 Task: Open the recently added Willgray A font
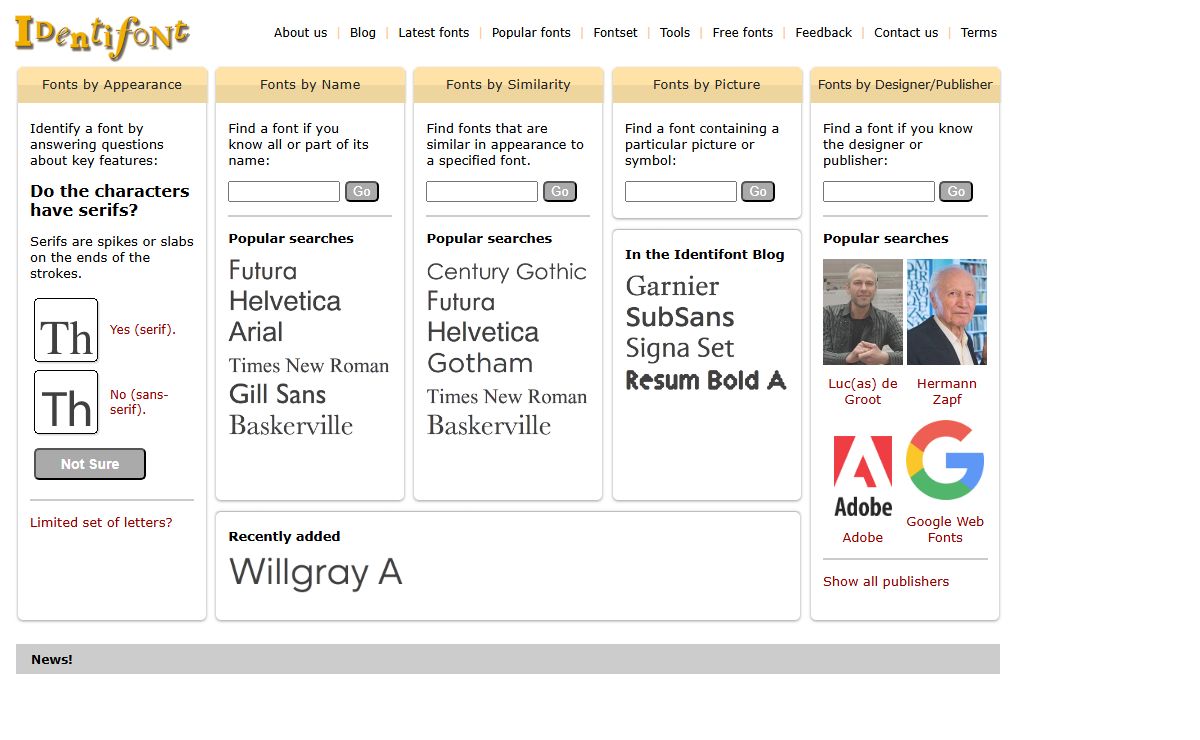pos(316,572)
